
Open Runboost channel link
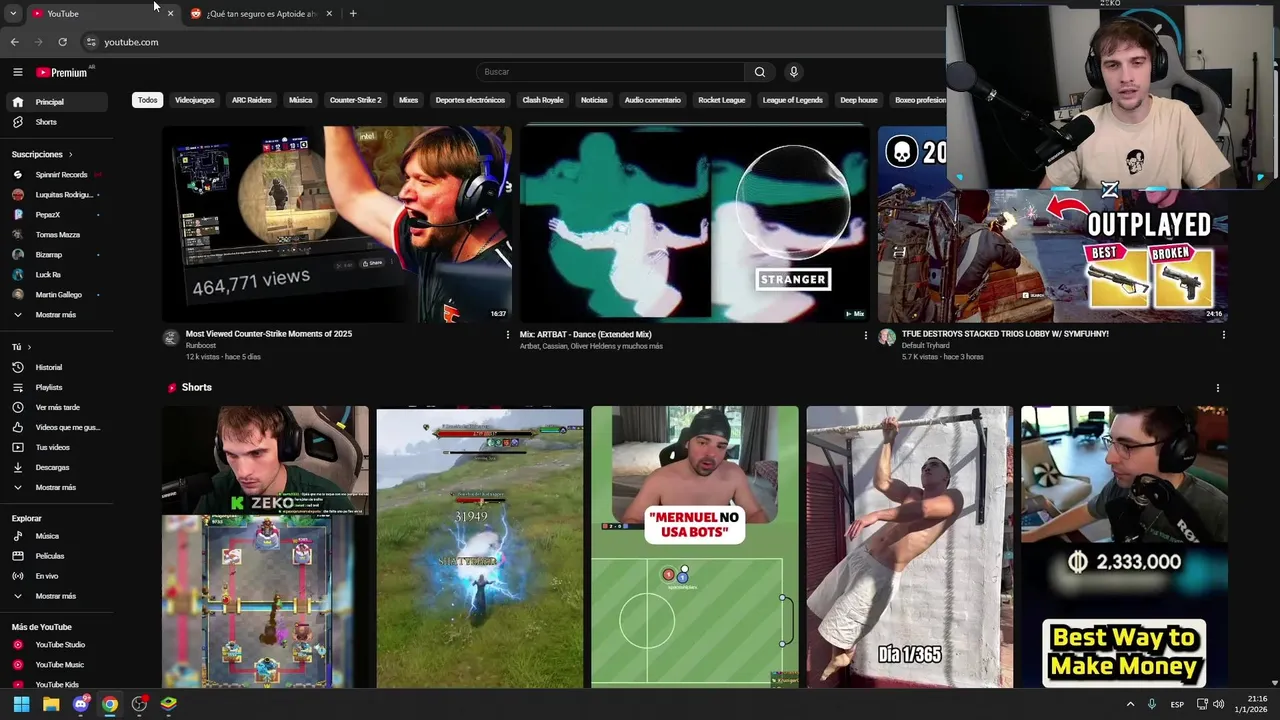click(201, 346)
